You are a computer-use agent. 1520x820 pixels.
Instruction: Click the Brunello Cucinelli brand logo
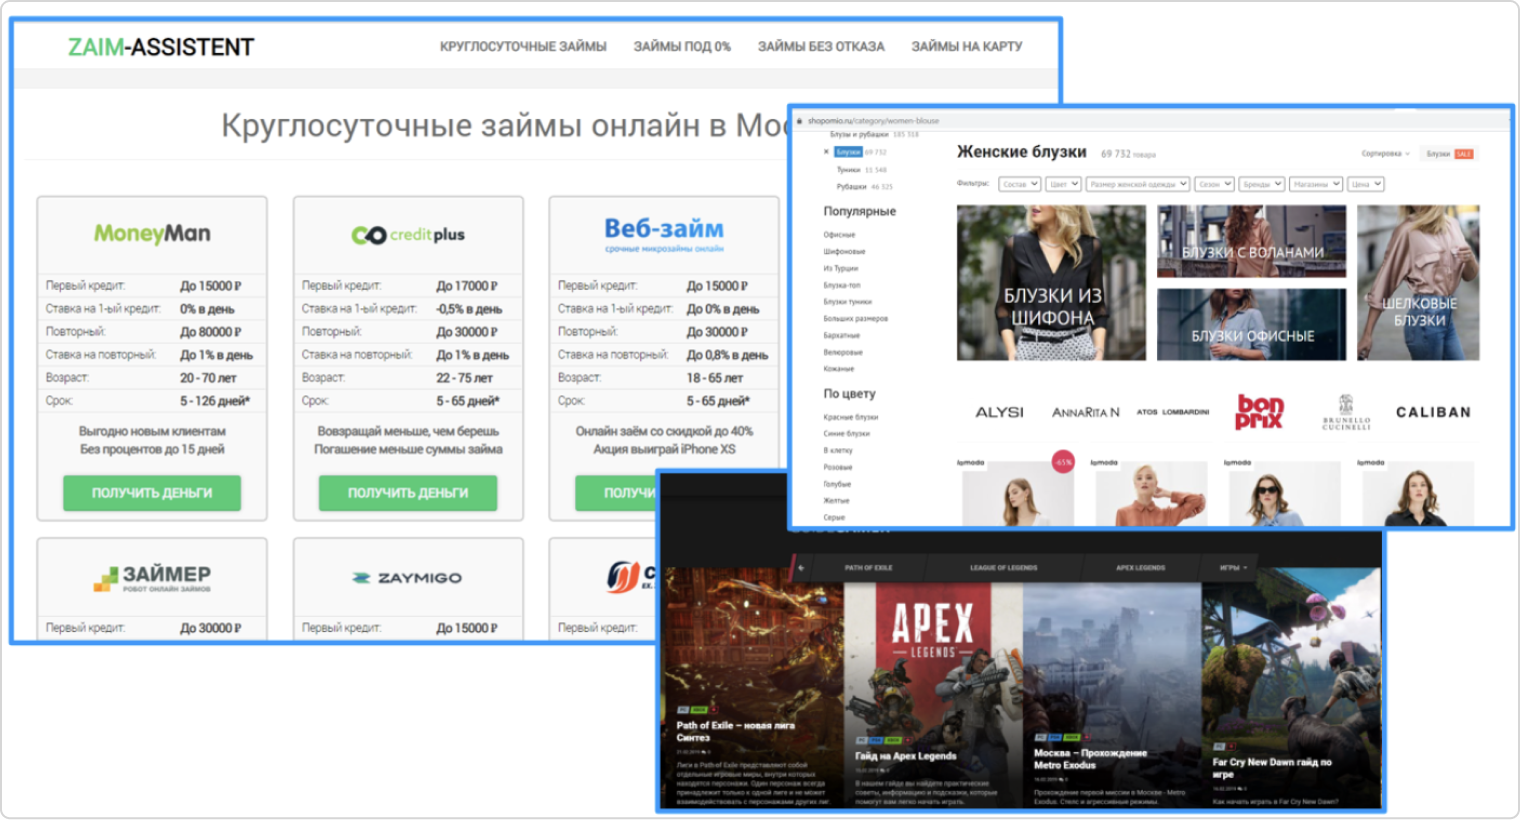pyautogui.click(x=1346, y=412)
